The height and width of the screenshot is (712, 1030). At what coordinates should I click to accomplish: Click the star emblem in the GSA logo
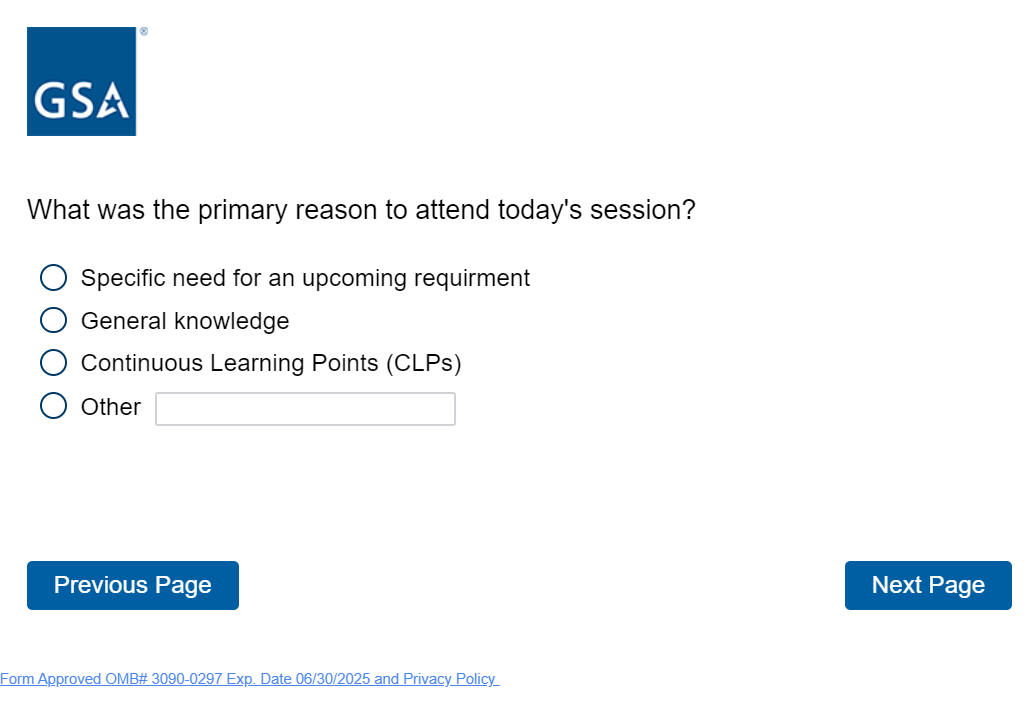[x=115, y=101]
